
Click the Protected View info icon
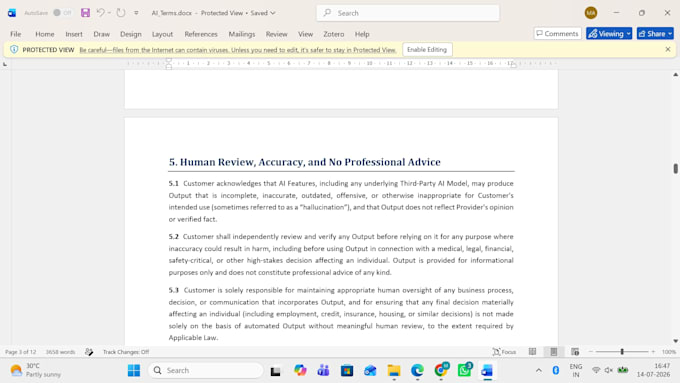pos(14,49)
